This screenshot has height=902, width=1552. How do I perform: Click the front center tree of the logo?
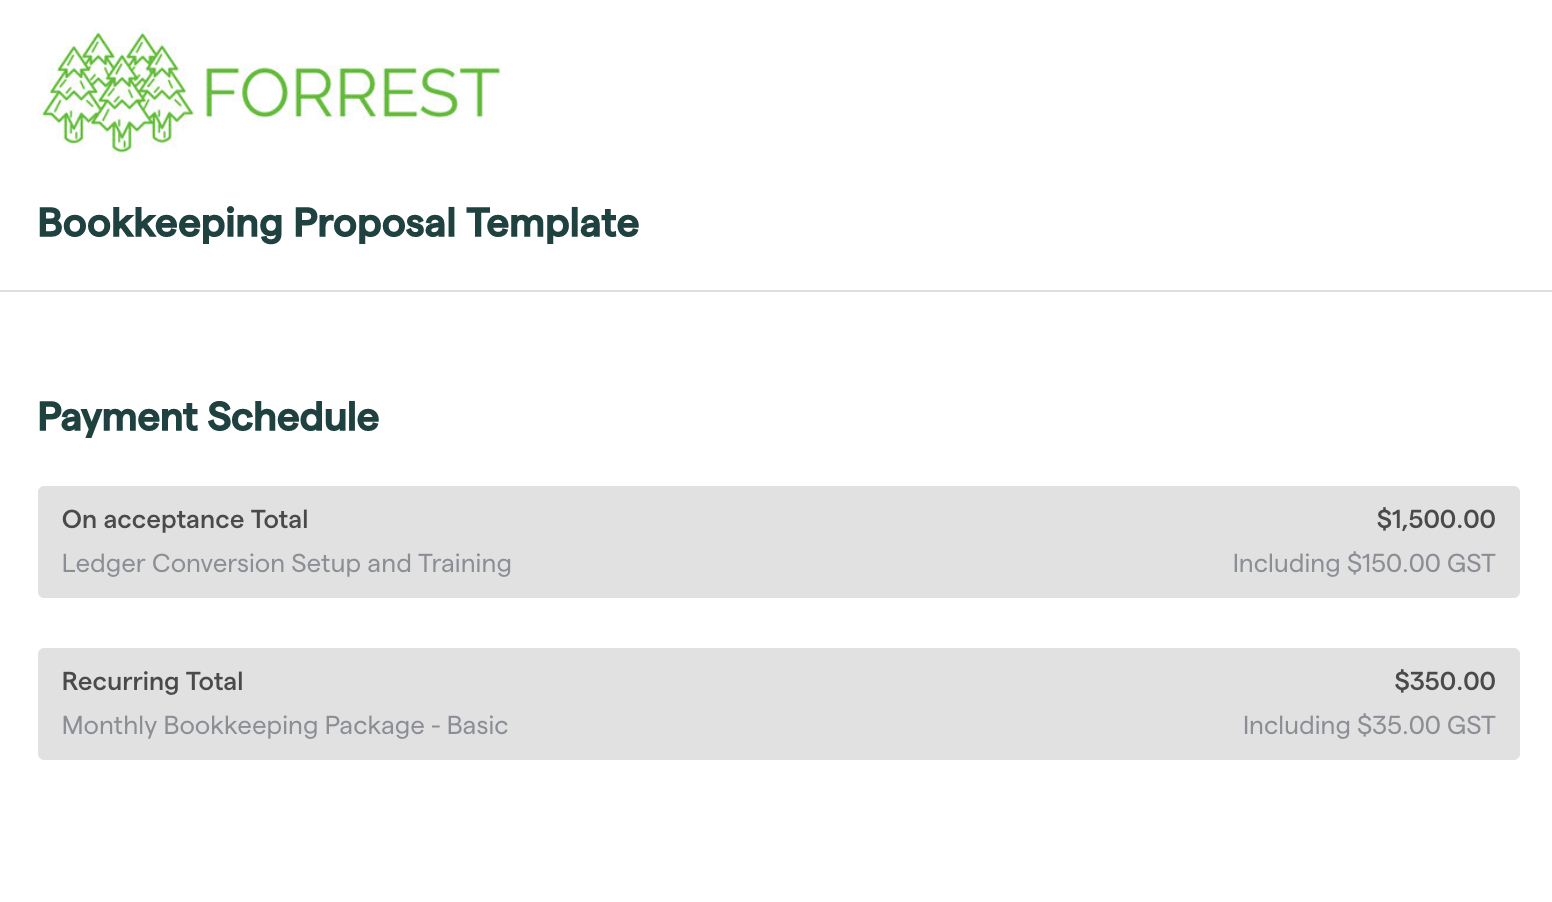click(x=121, y=105)
